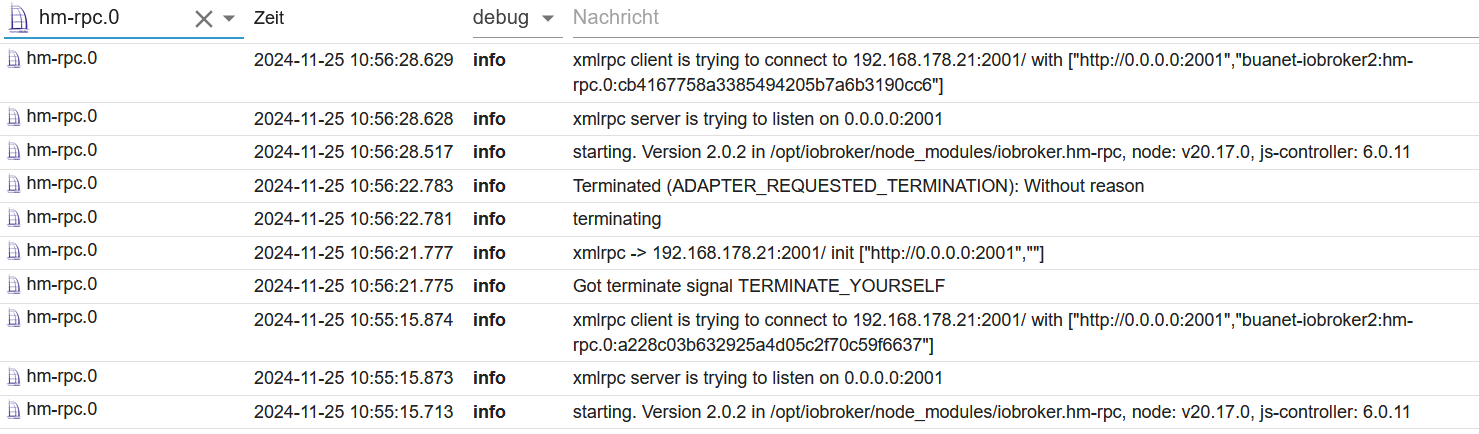Click the file icon of the terminating log row

click(x=14, y=218)
